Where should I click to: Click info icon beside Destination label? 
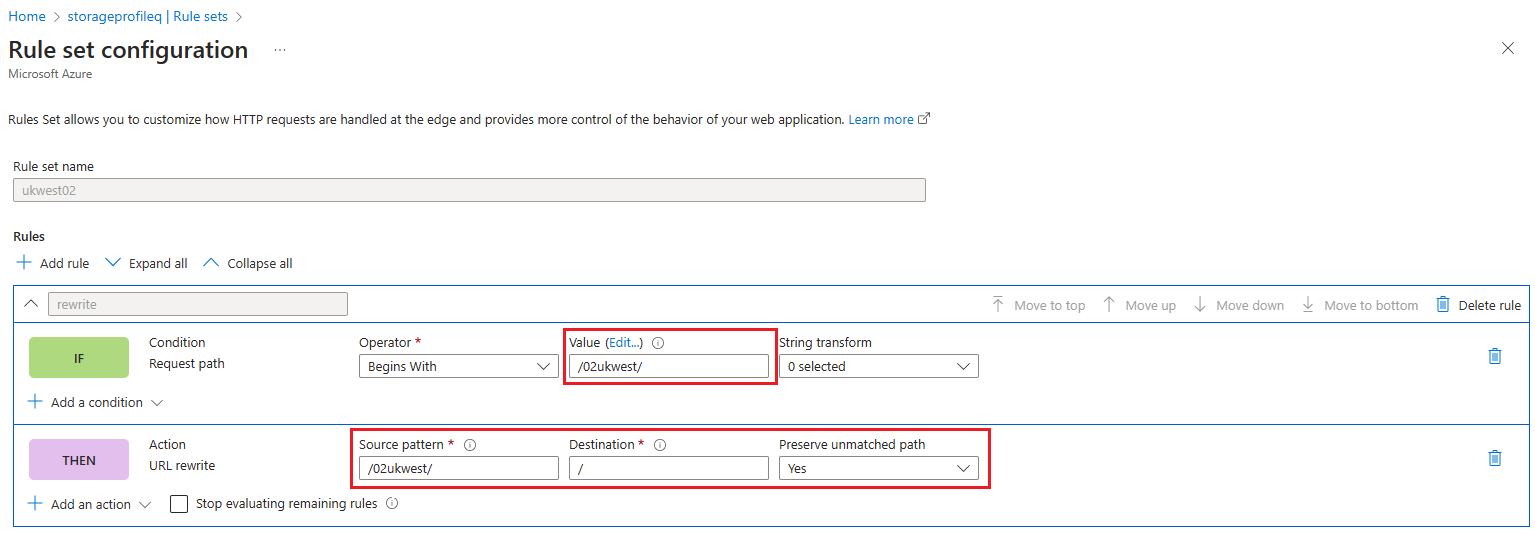[660, 445]
